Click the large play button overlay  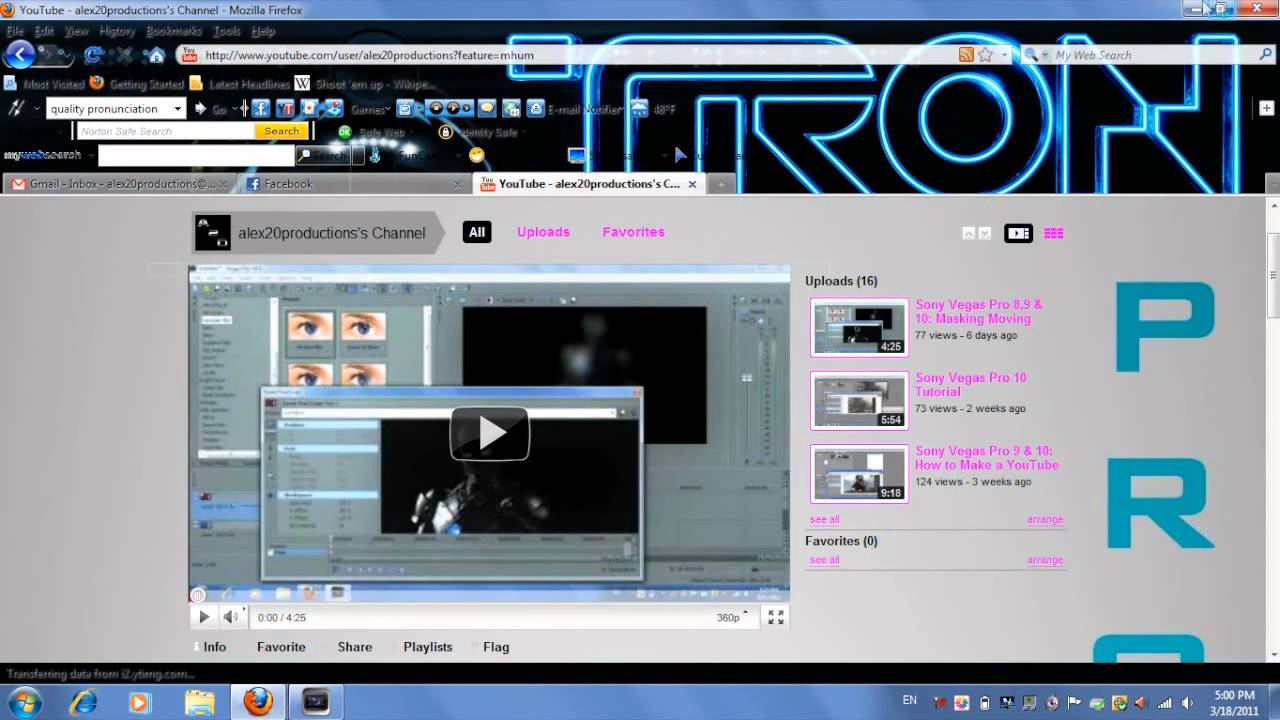coord(489,433)
